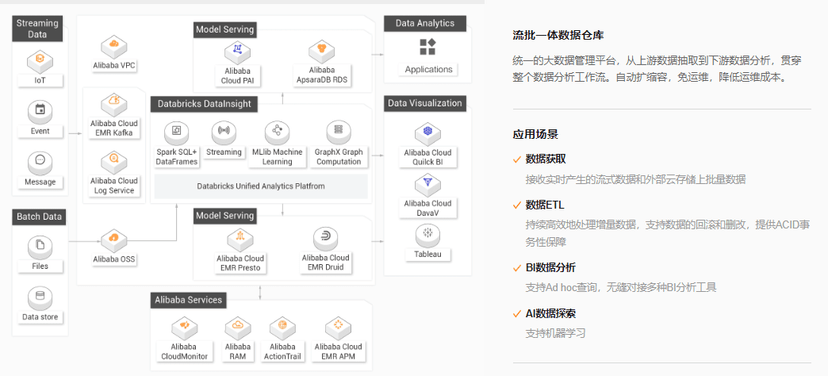Click the Spark SQL+ DataFrames icon

[176, 132]
